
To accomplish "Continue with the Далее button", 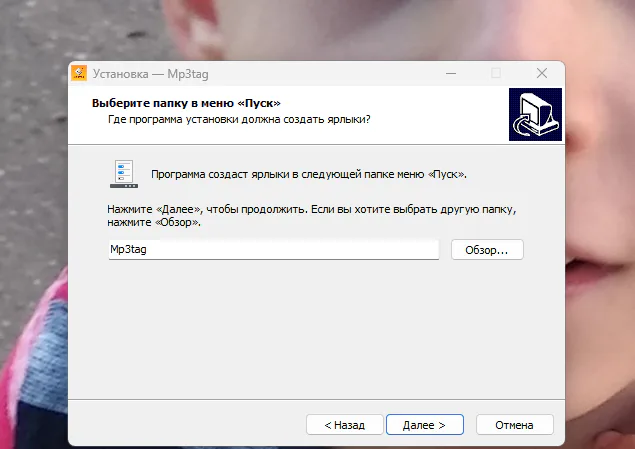I will (425, 425).
